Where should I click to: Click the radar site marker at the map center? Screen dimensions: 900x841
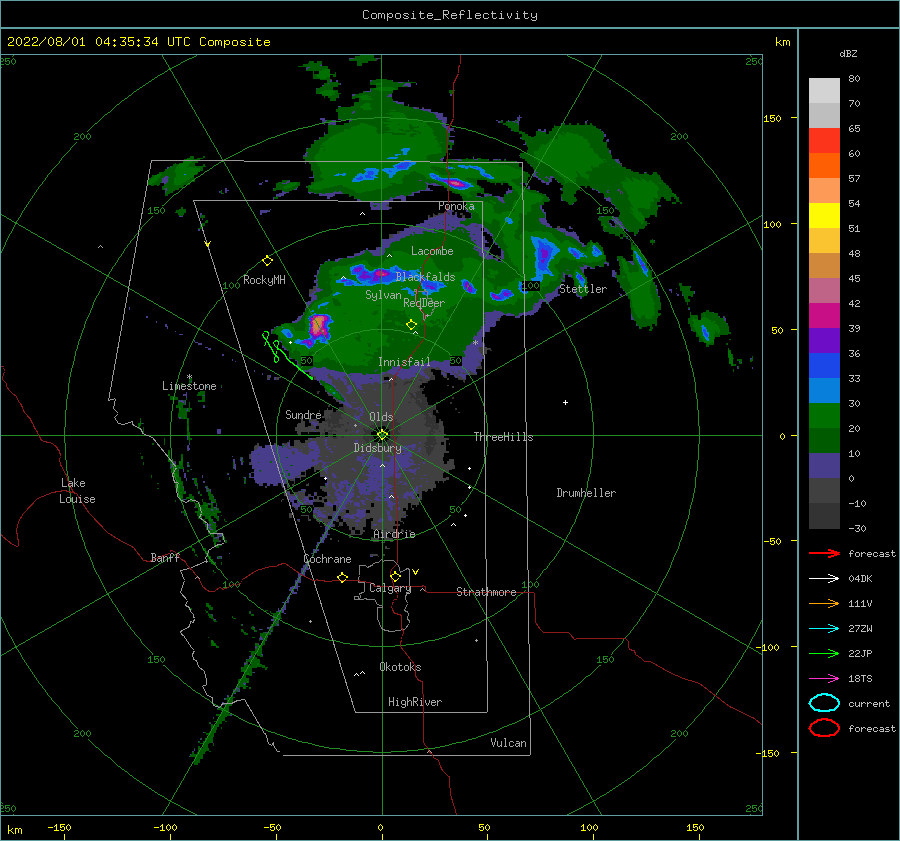pos(382,435)
